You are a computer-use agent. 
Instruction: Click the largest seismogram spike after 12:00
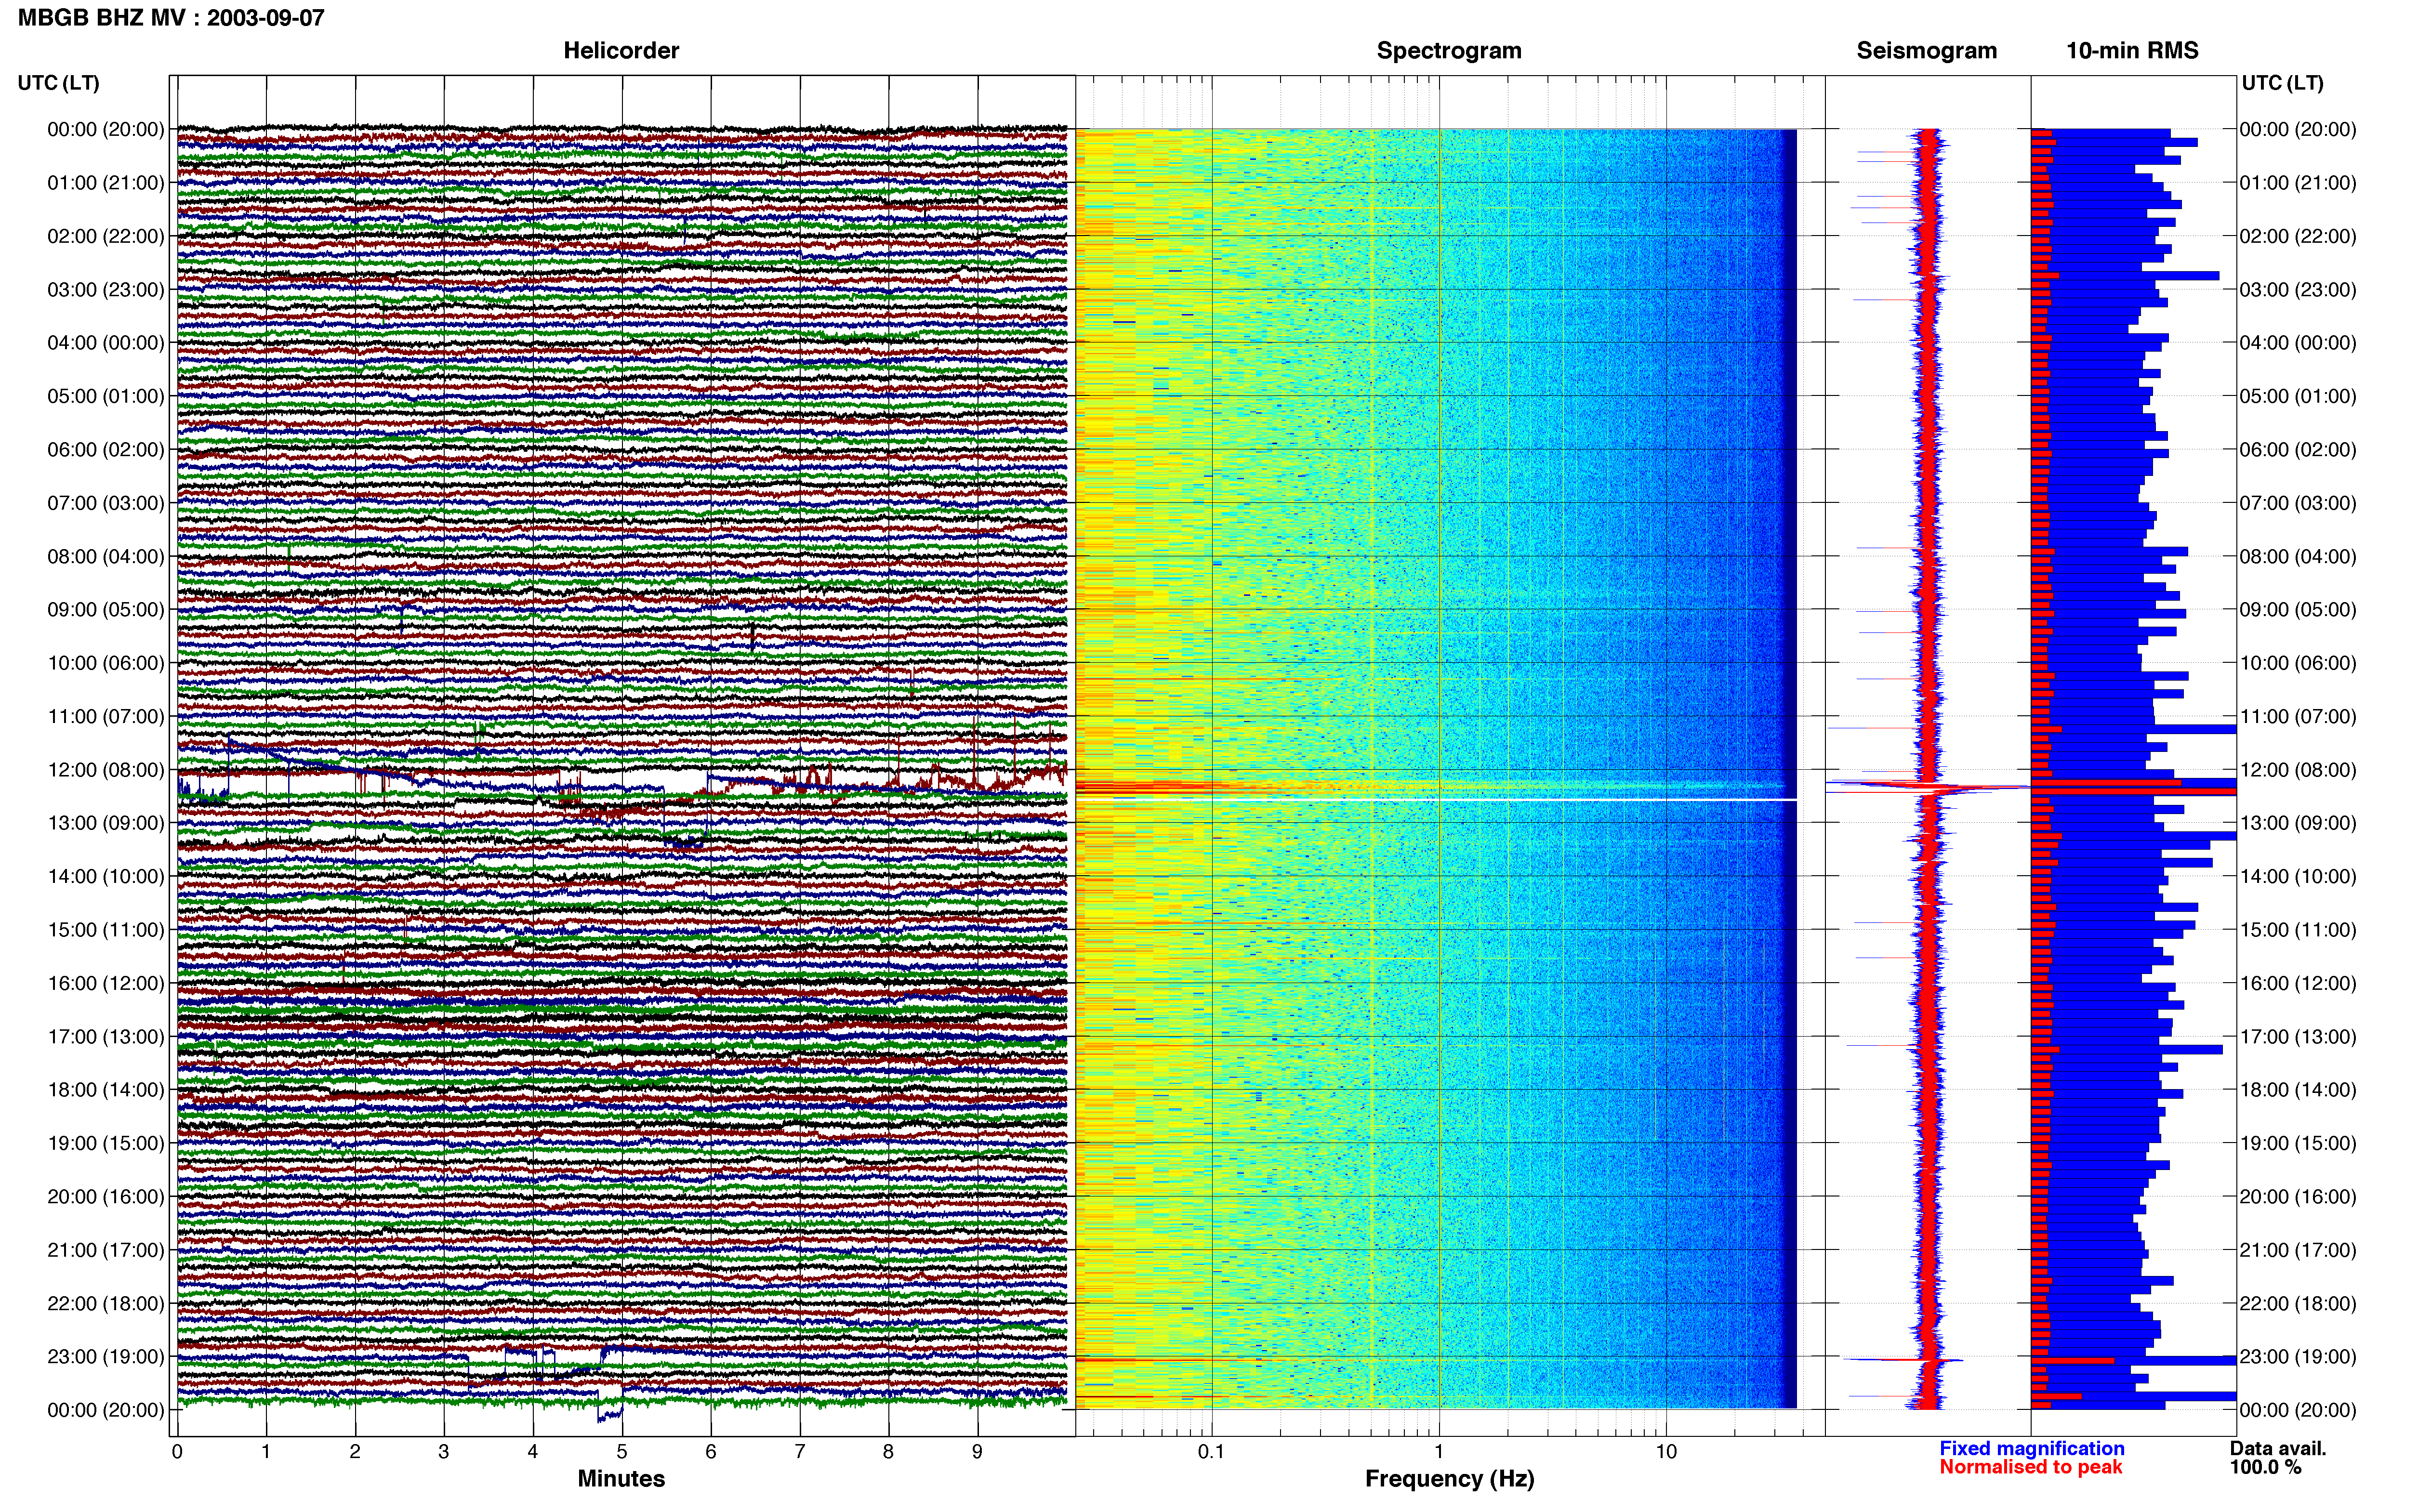coord(1927,787)
